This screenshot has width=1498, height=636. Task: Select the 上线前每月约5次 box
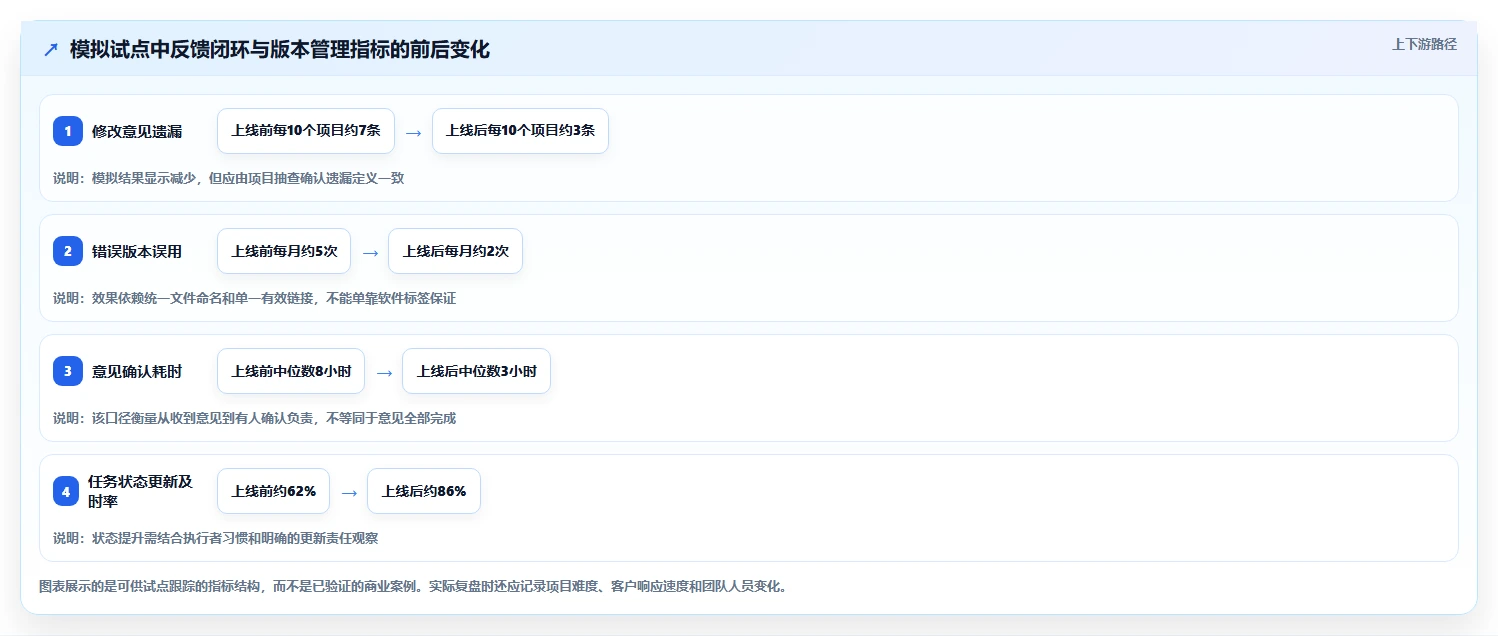pyautogui.click(x=284, y=251)
